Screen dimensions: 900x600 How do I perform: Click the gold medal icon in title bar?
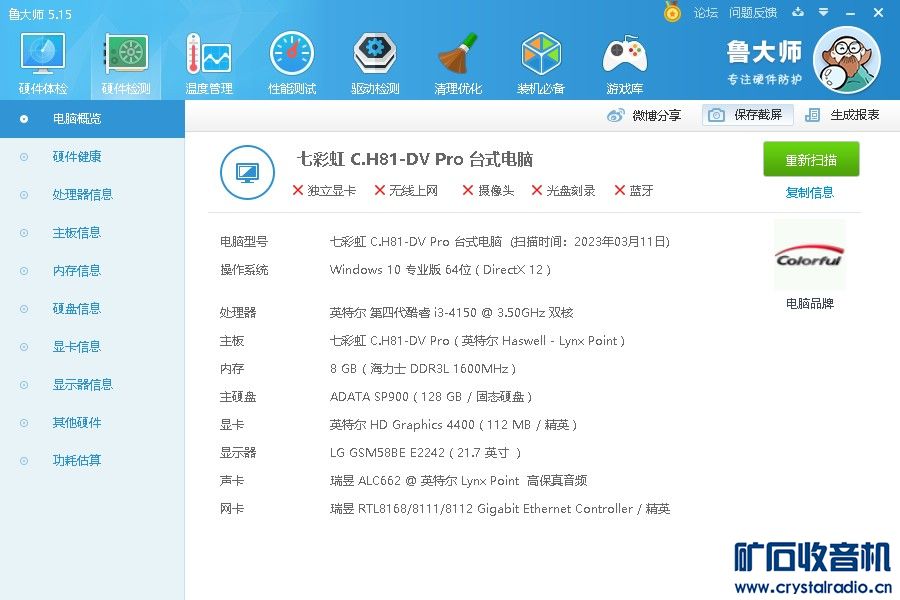pyautogui.click(x=672, y=12)
